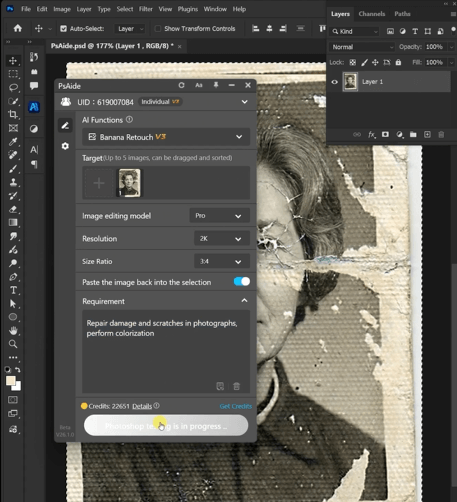Image resolution: width=457 pixels, height=502 pixels.
Task: Expand the UID account chevron
Action: (x=244, y=102)
